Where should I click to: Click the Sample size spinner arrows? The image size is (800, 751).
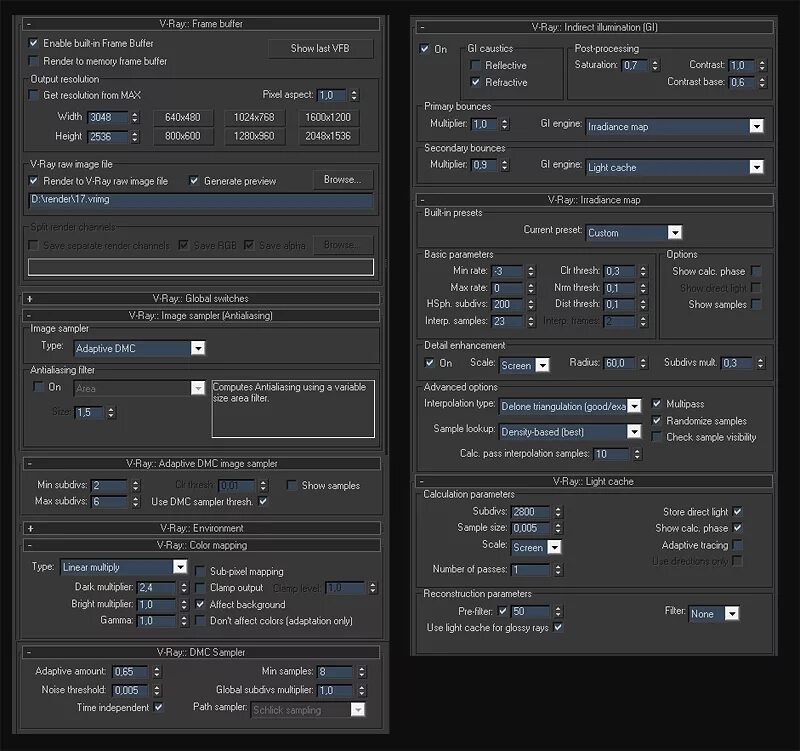(x=558, y=528)
